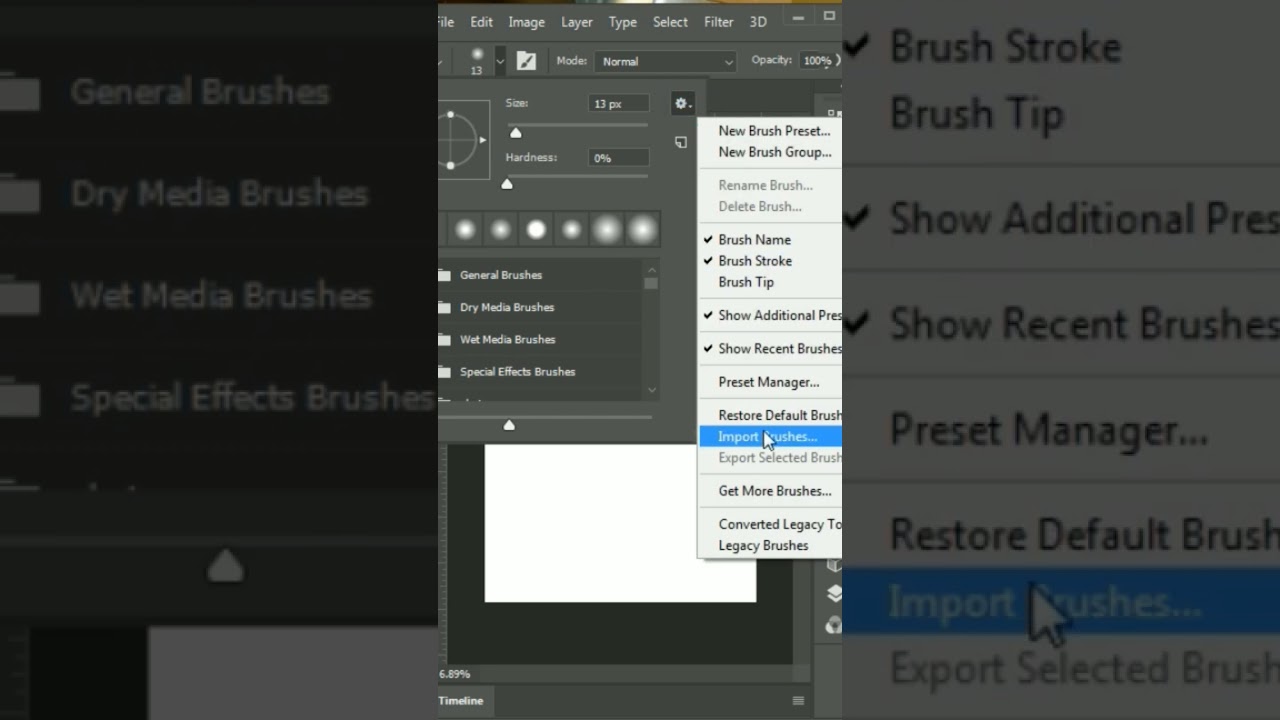Choose Delete Brush menu entry
The image size is (1280, 720).
tap(769, 206)
